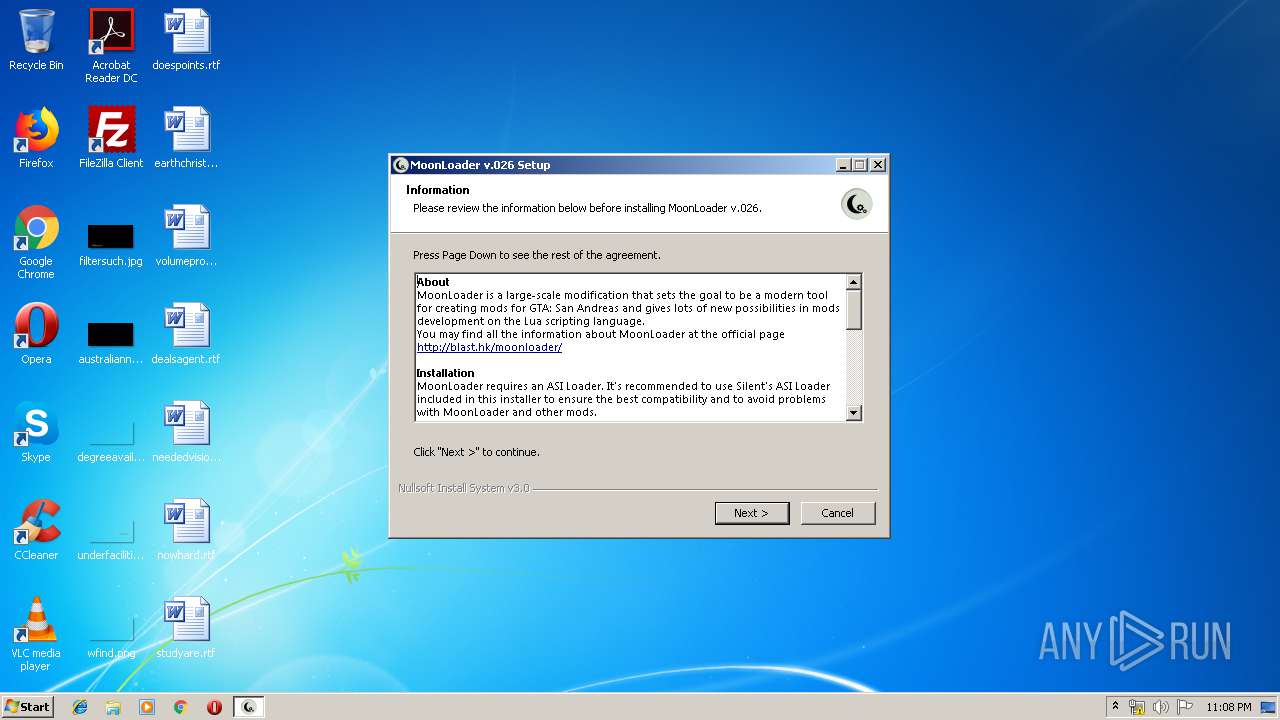Open the neededvisio document icon
Screen dimensions: 1280x720
coord(186,432)
